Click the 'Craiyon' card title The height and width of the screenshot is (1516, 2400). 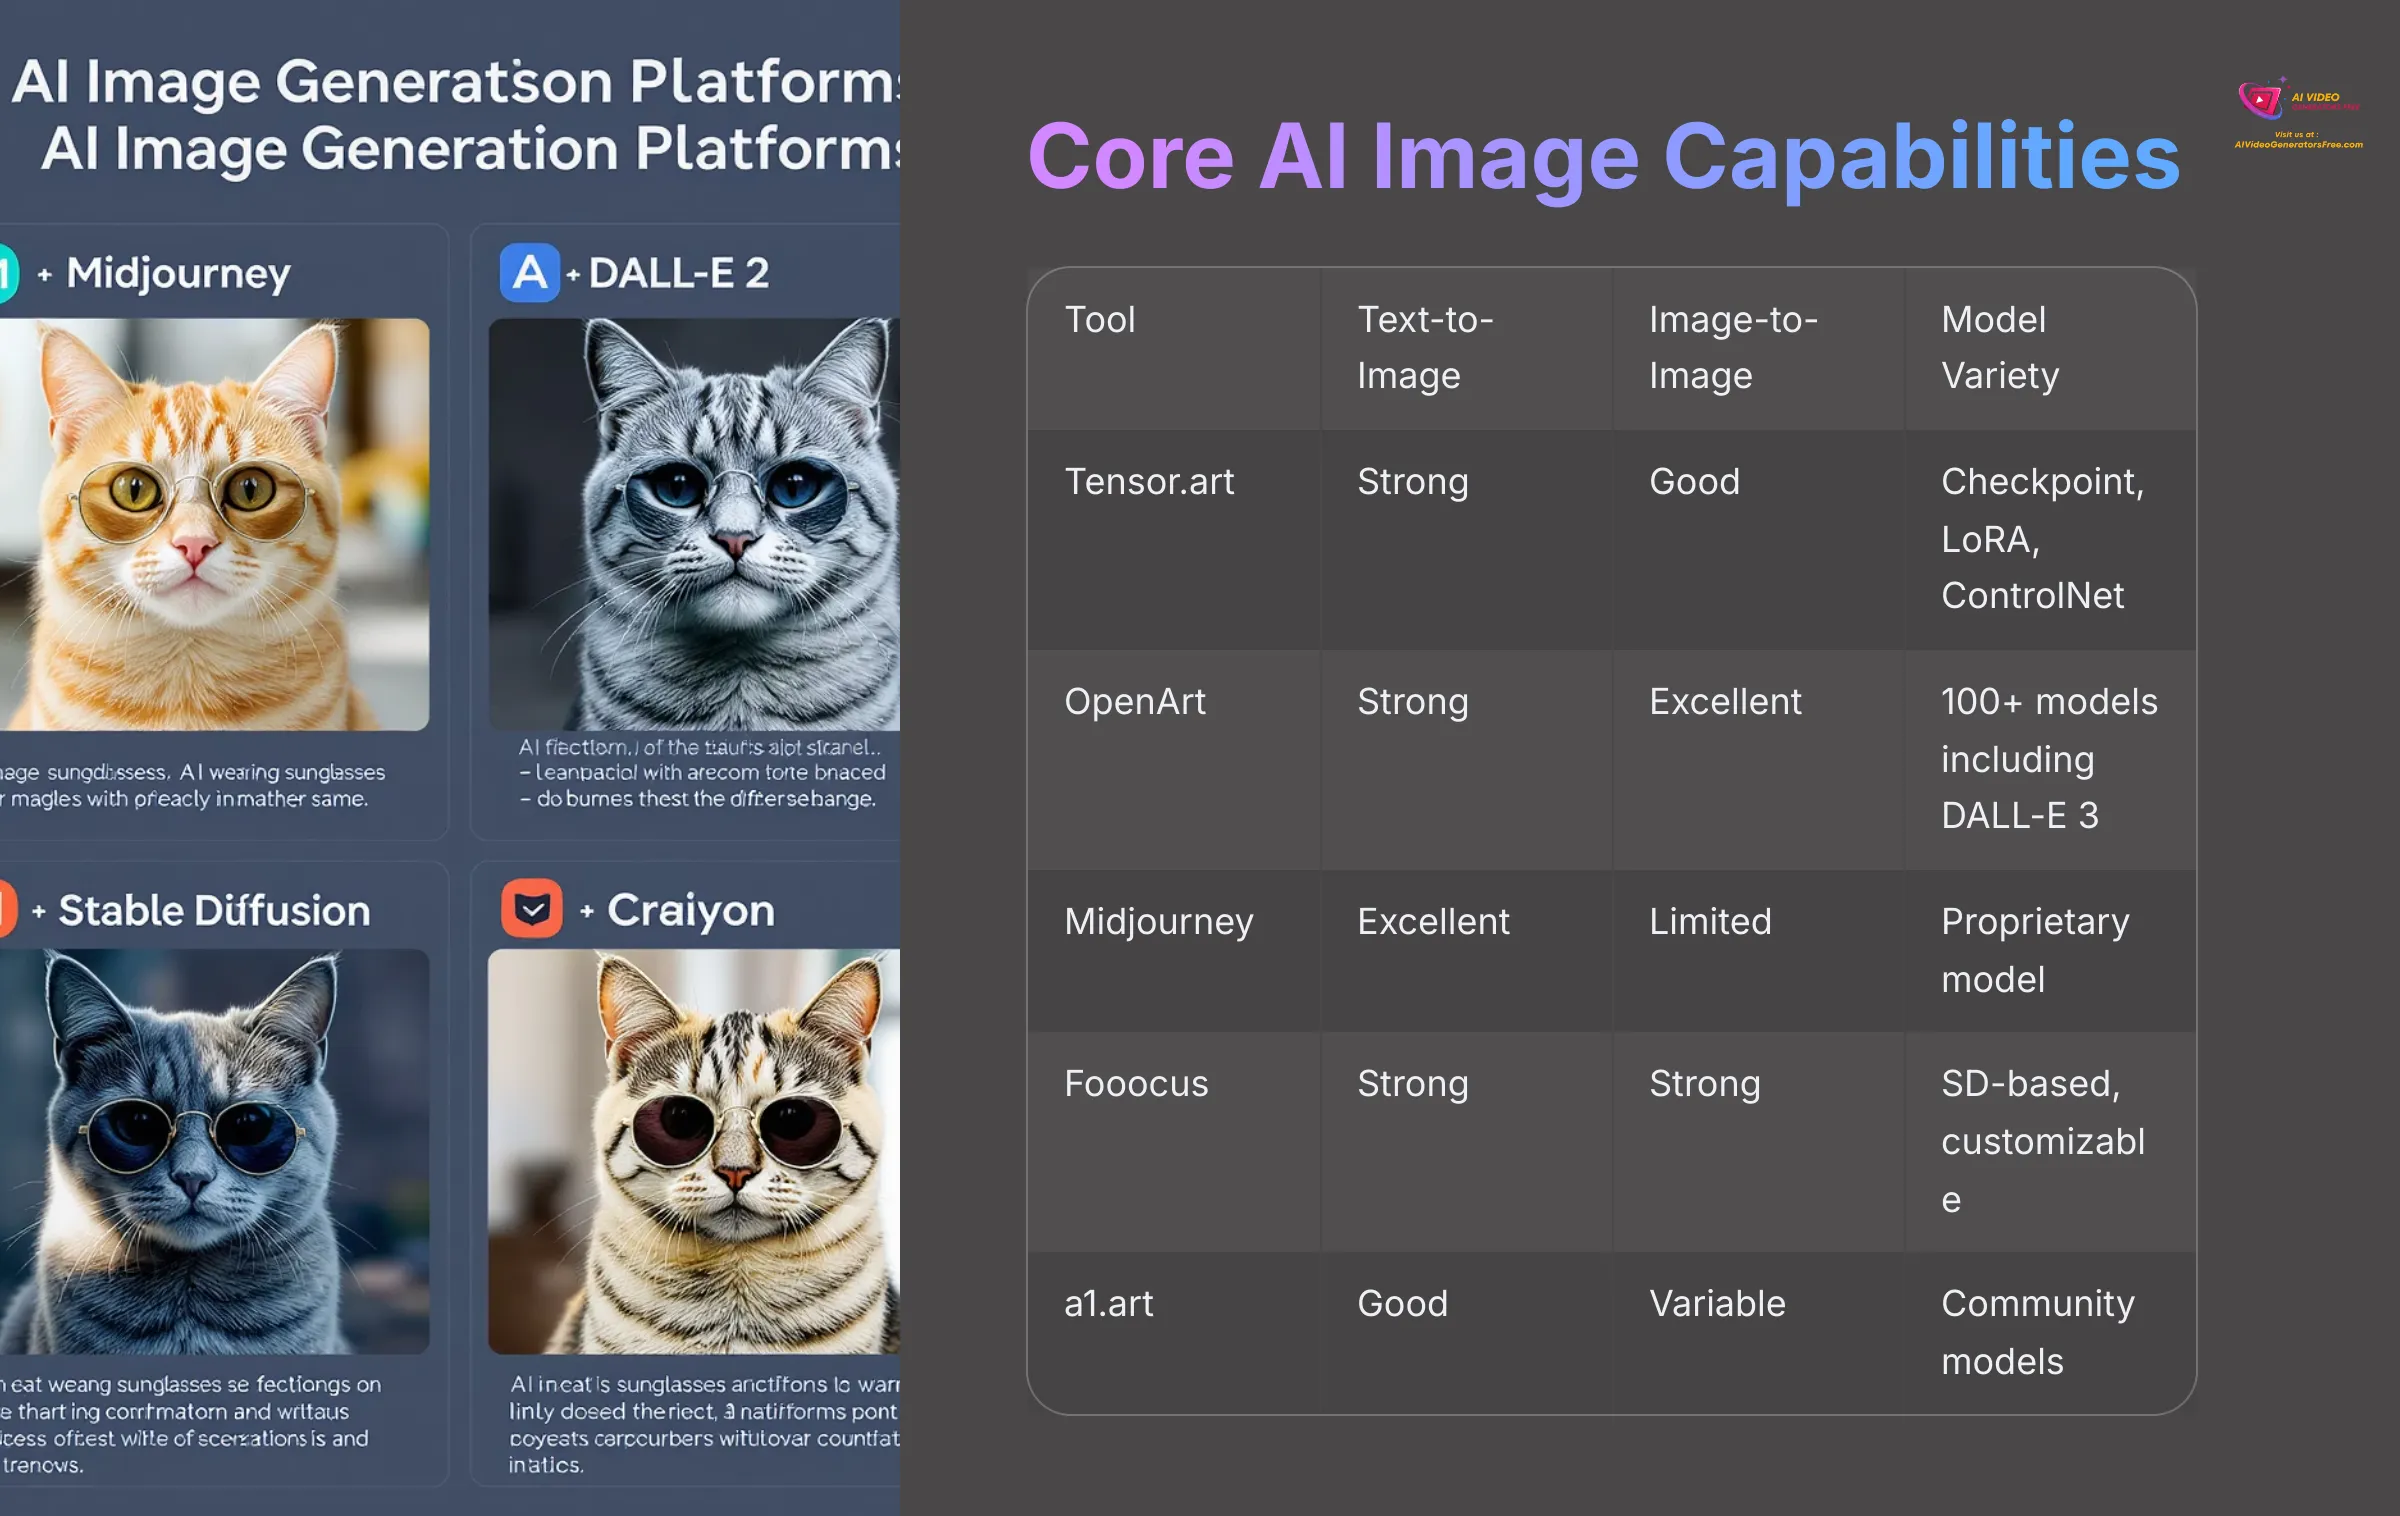(x=691, y=911)
